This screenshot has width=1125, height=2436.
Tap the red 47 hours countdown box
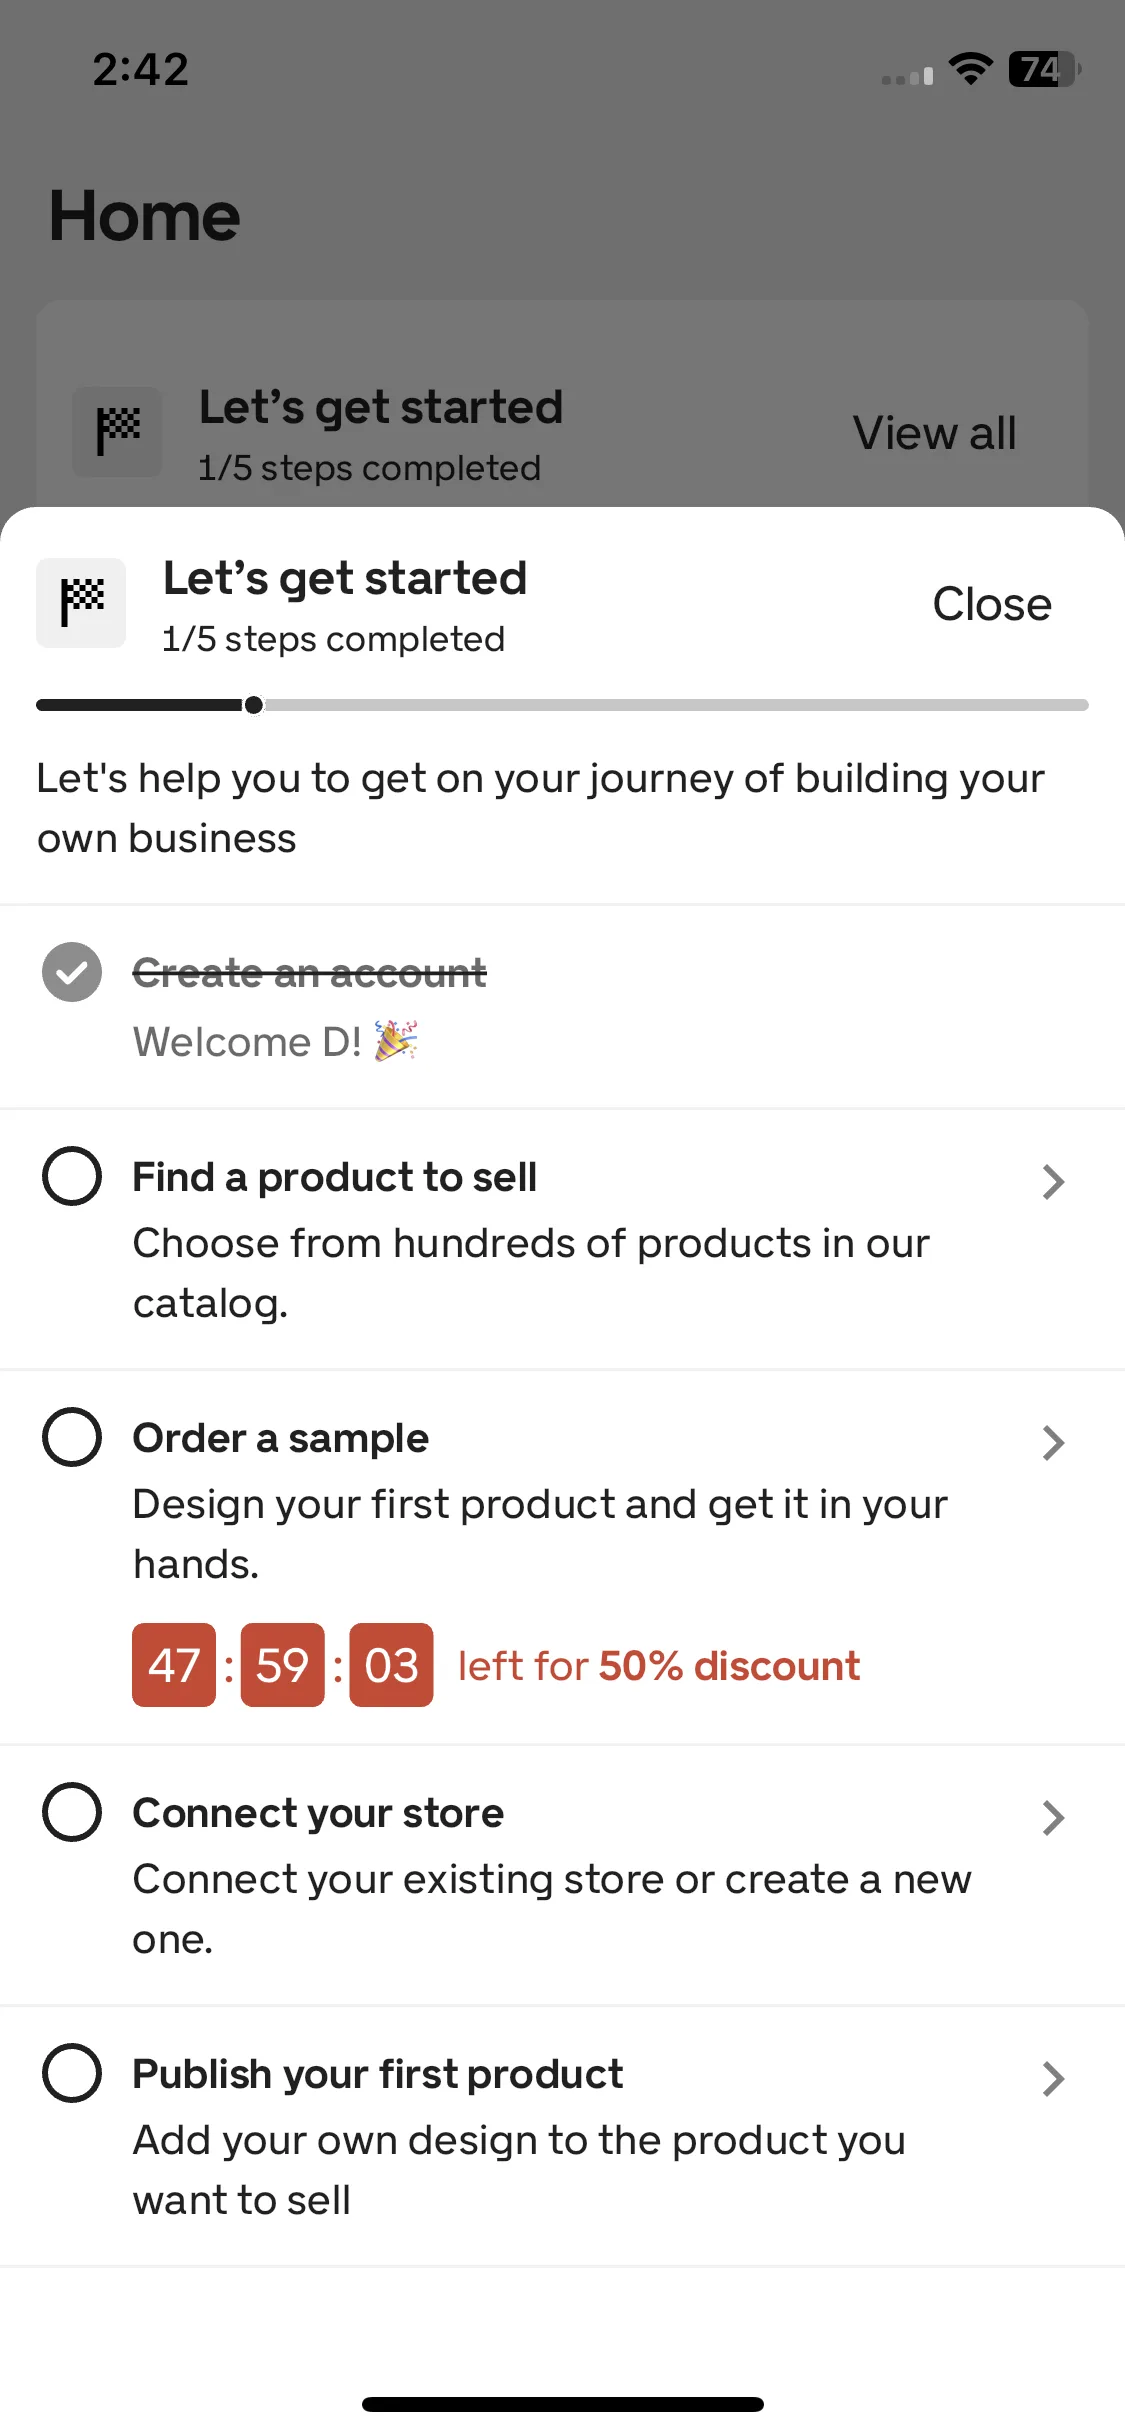pos(174,1665)
